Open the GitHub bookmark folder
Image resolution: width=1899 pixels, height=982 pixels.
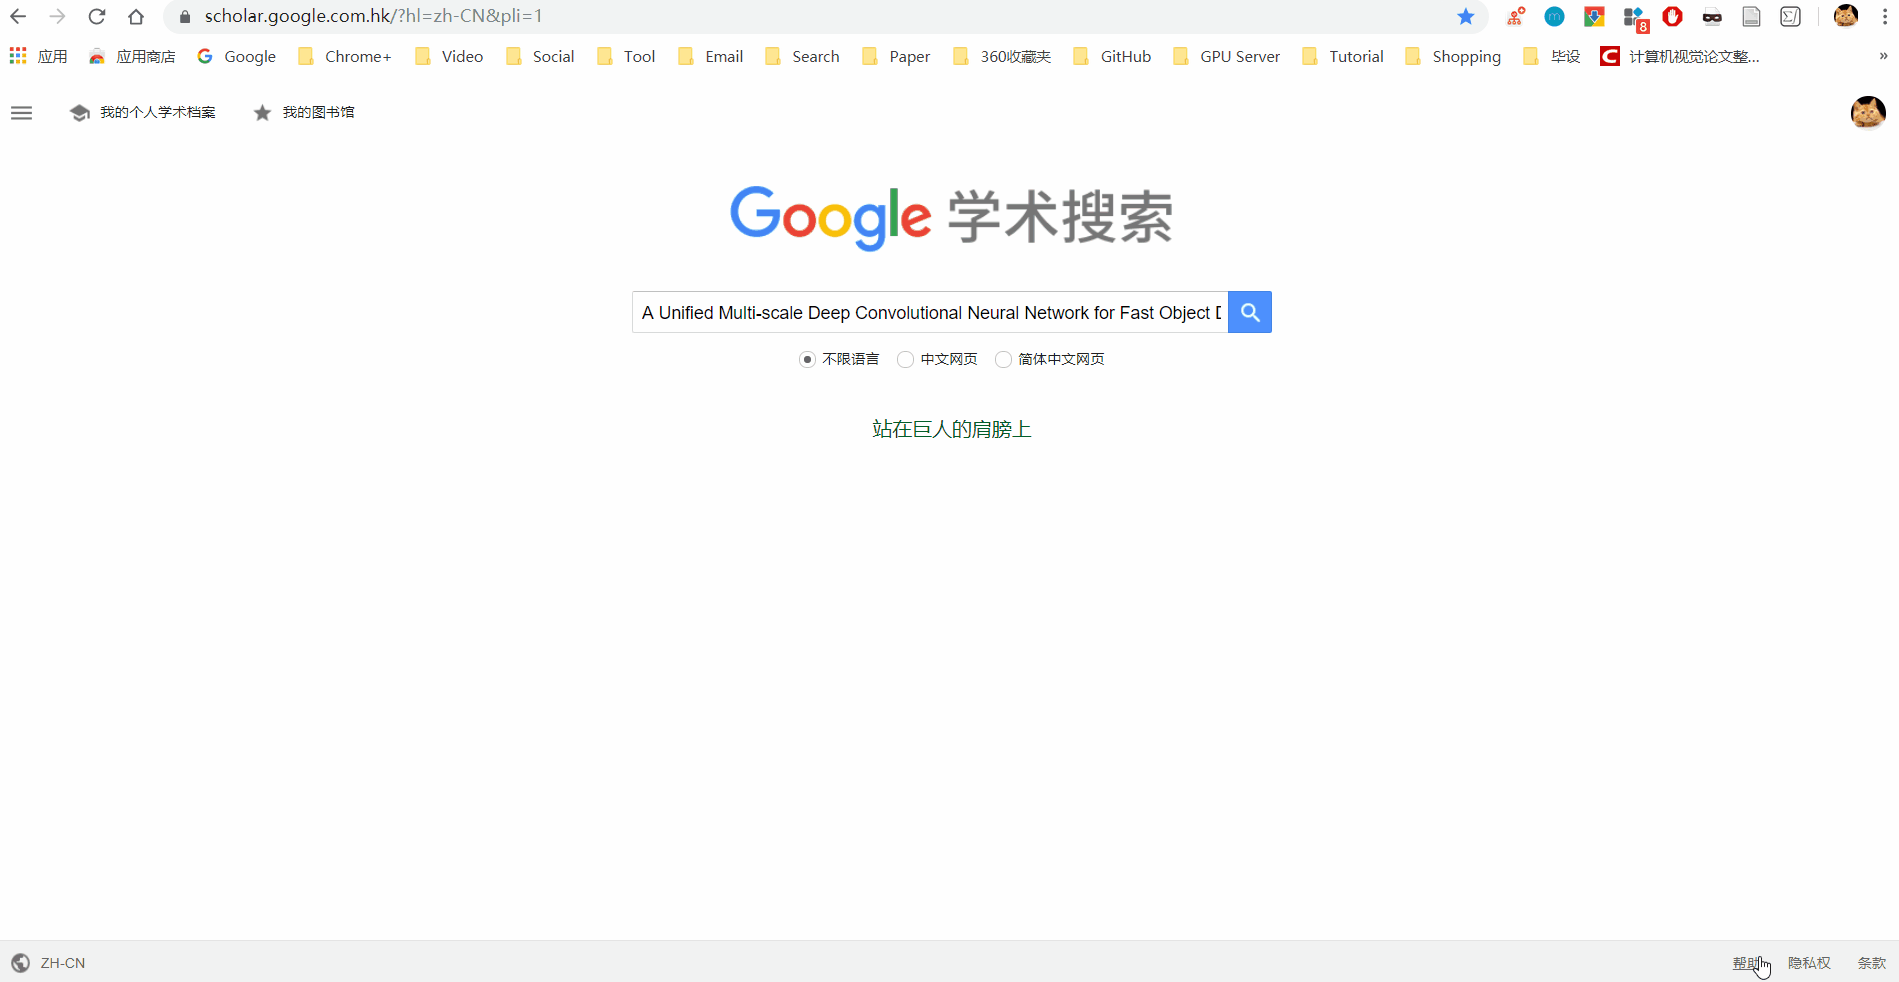tap(1112, 56)
